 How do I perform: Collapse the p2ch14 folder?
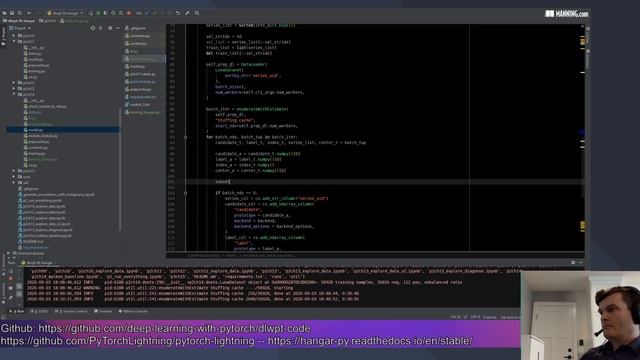coord(14,94)
